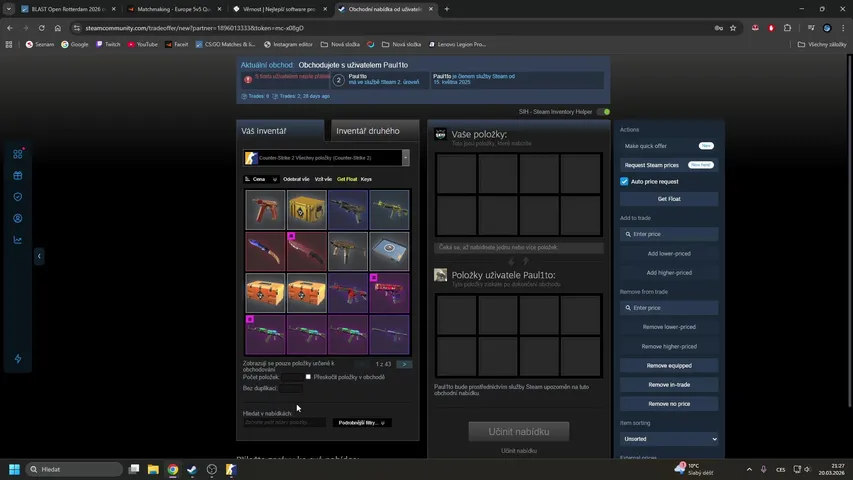Image resolution: width=853 pixels, height=480 pixels.
Task: Click Remove no price button
Action: [x=669, y=404]
